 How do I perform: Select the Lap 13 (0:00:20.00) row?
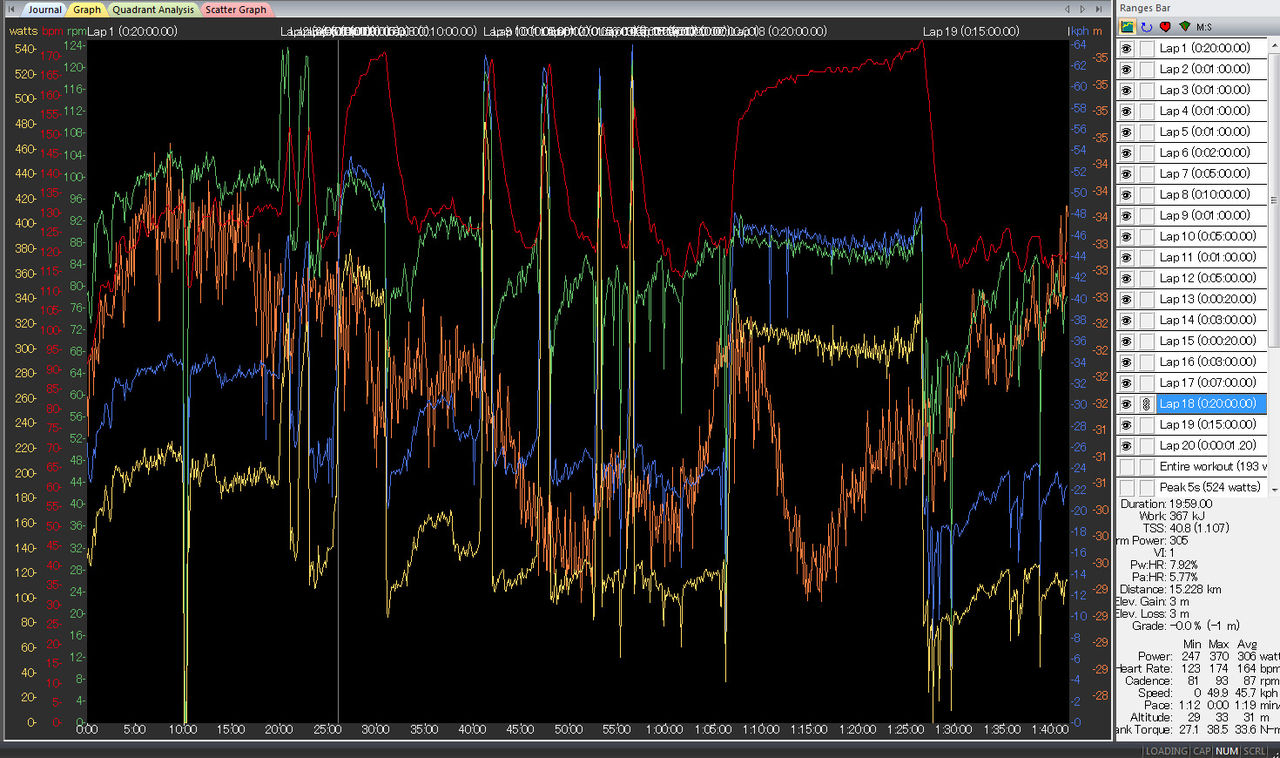(1192, 299)
